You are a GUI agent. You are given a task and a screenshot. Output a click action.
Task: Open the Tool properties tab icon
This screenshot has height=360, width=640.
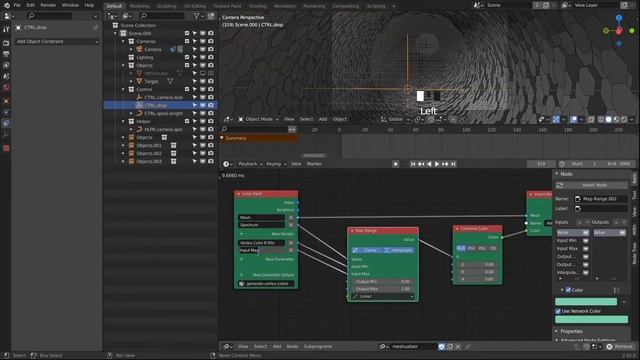coord(6,29)
